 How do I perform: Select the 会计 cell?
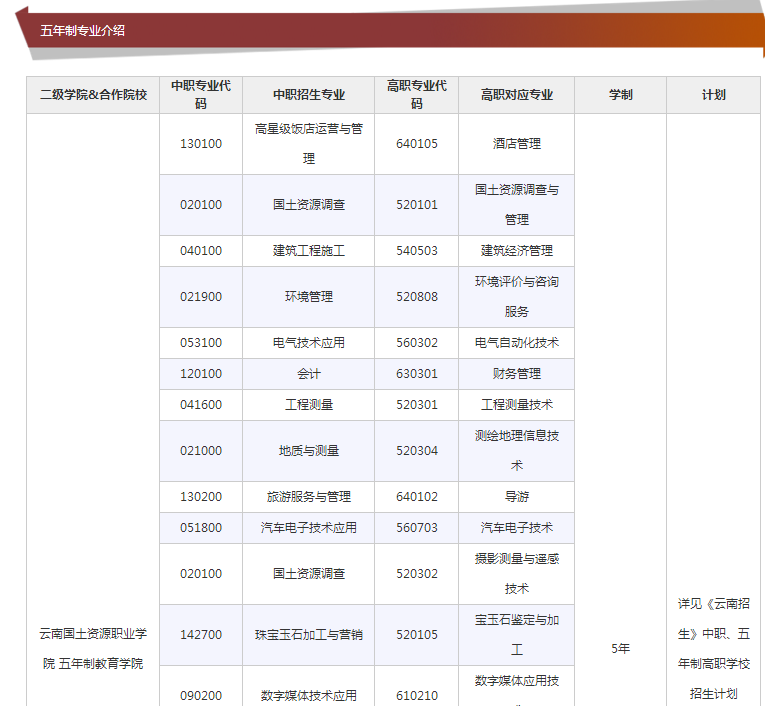tap(308, 374)
